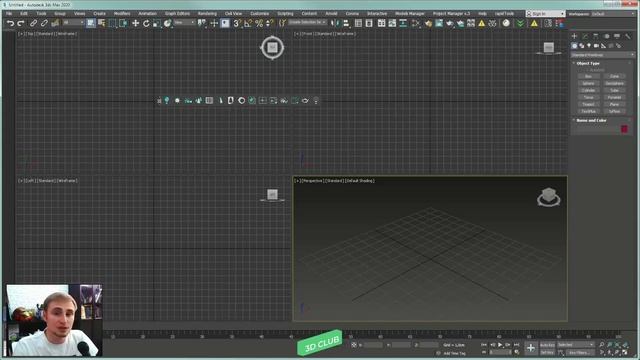Switch to the Create command panel tab

click(574, 36)
